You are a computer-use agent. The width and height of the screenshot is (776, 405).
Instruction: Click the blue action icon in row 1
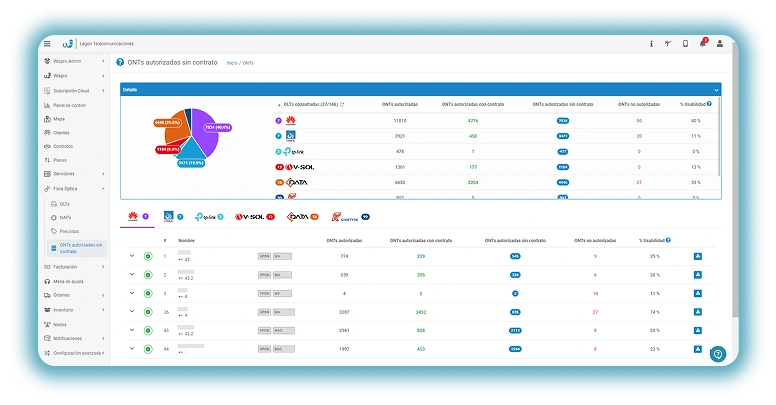click(698, 256)
